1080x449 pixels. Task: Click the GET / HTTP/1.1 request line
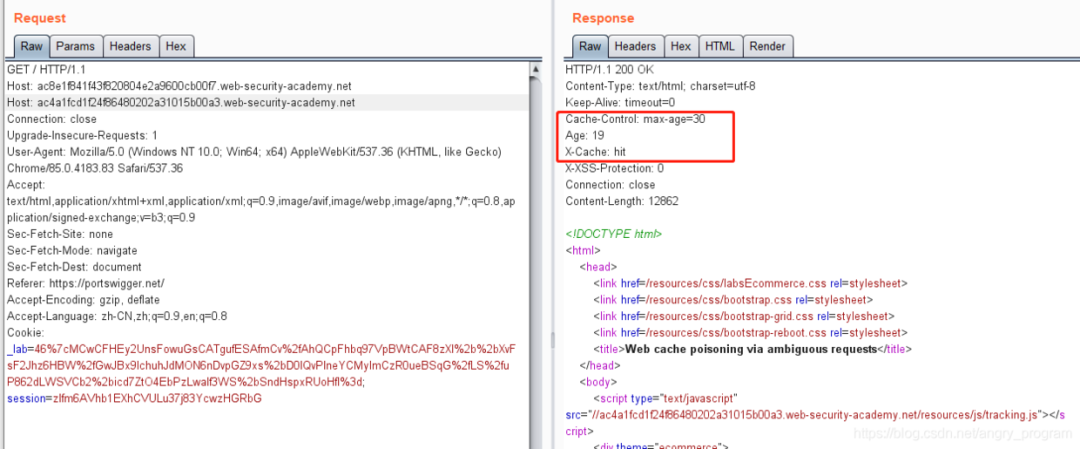(47, 70)
